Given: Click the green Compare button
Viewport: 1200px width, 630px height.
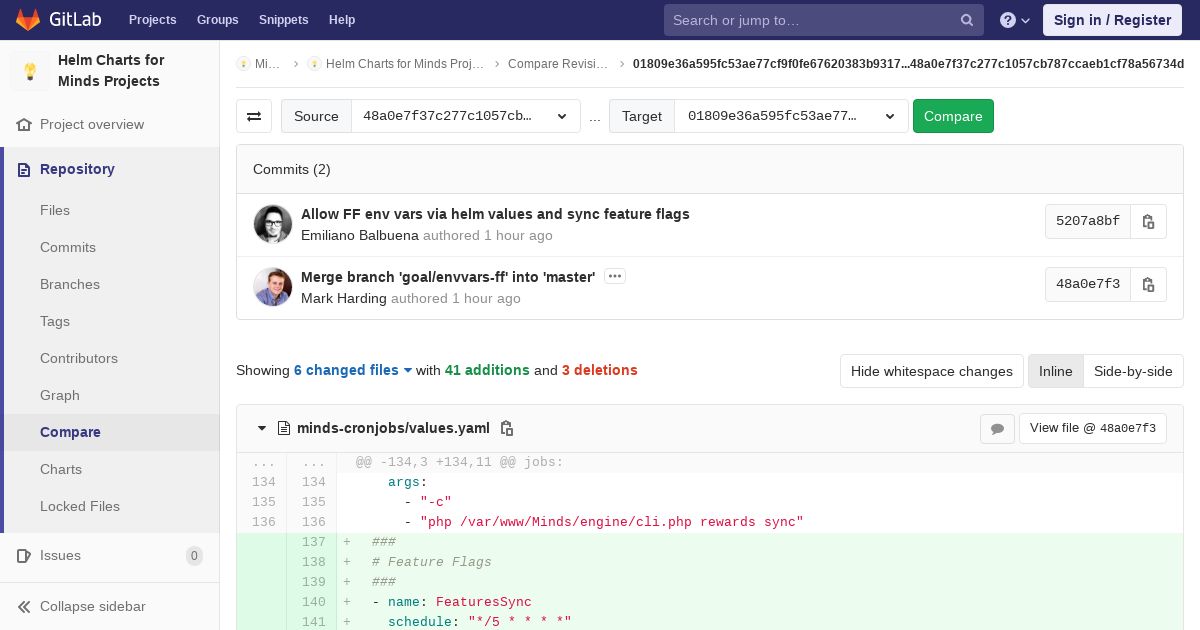Looking at the screenshot, I should 953,116.
